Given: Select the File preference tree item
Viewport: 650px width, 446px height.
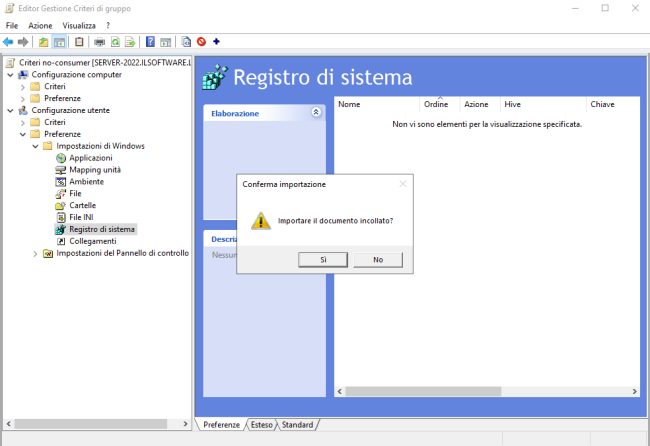Looking at the screenshot, I should tap(75, 194).
